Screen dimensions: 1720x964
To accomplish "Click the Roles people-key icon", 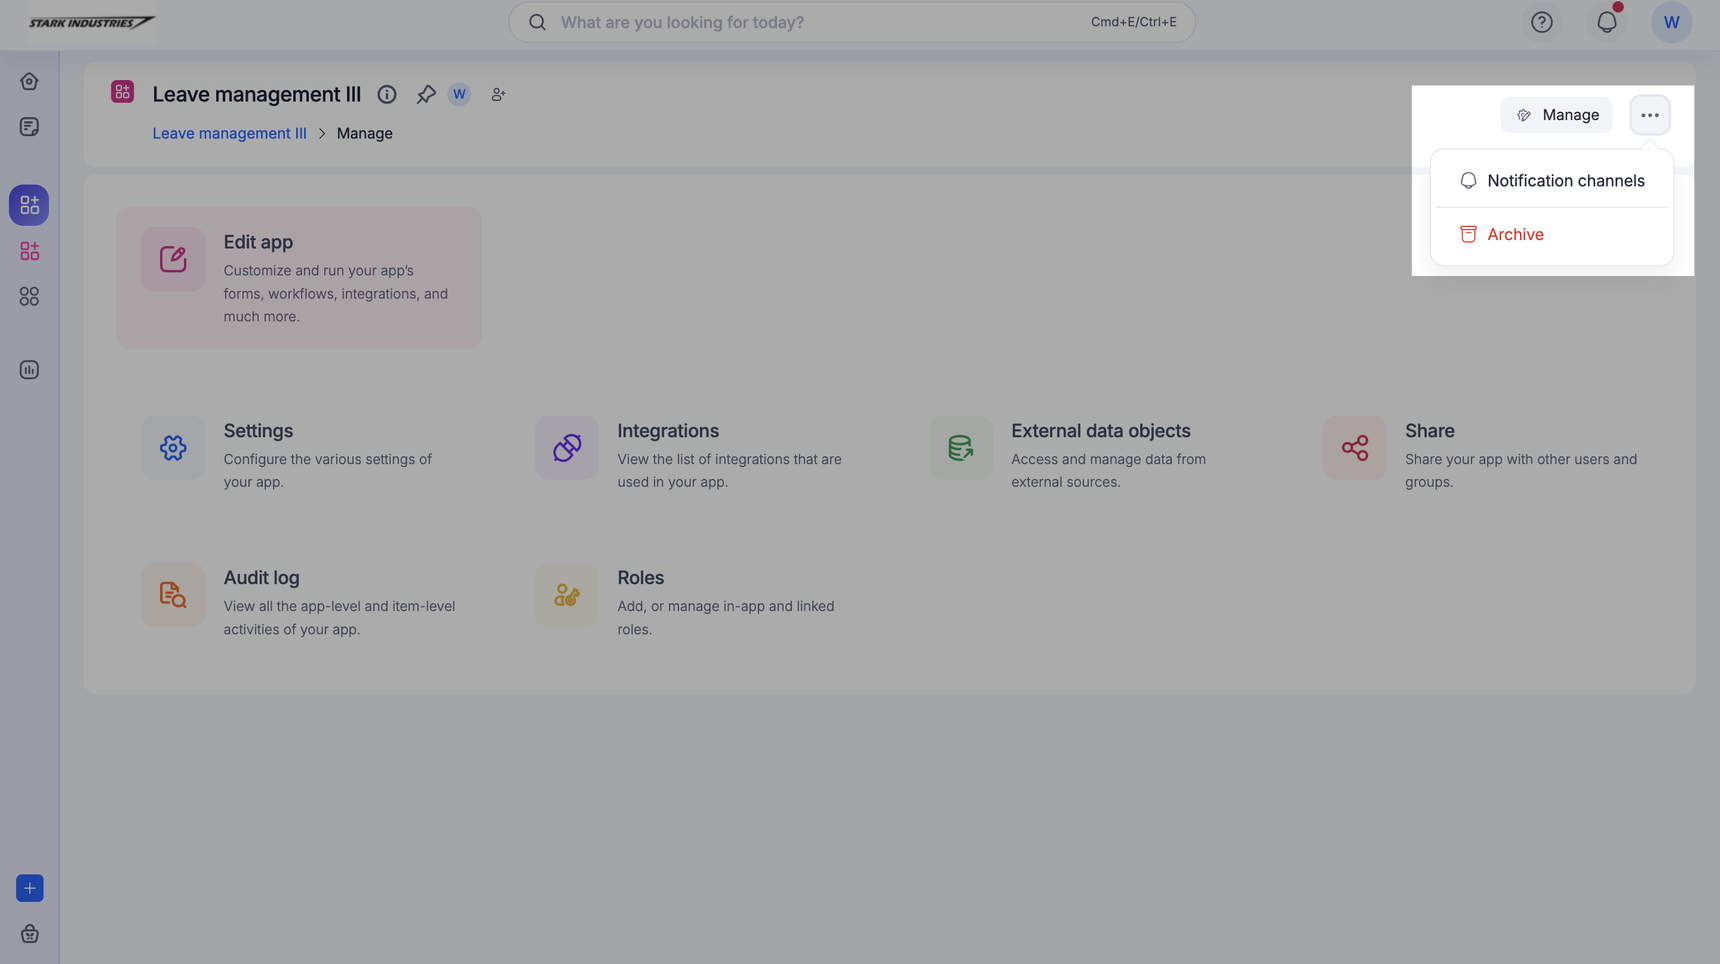I will click(x=567, y=595).
